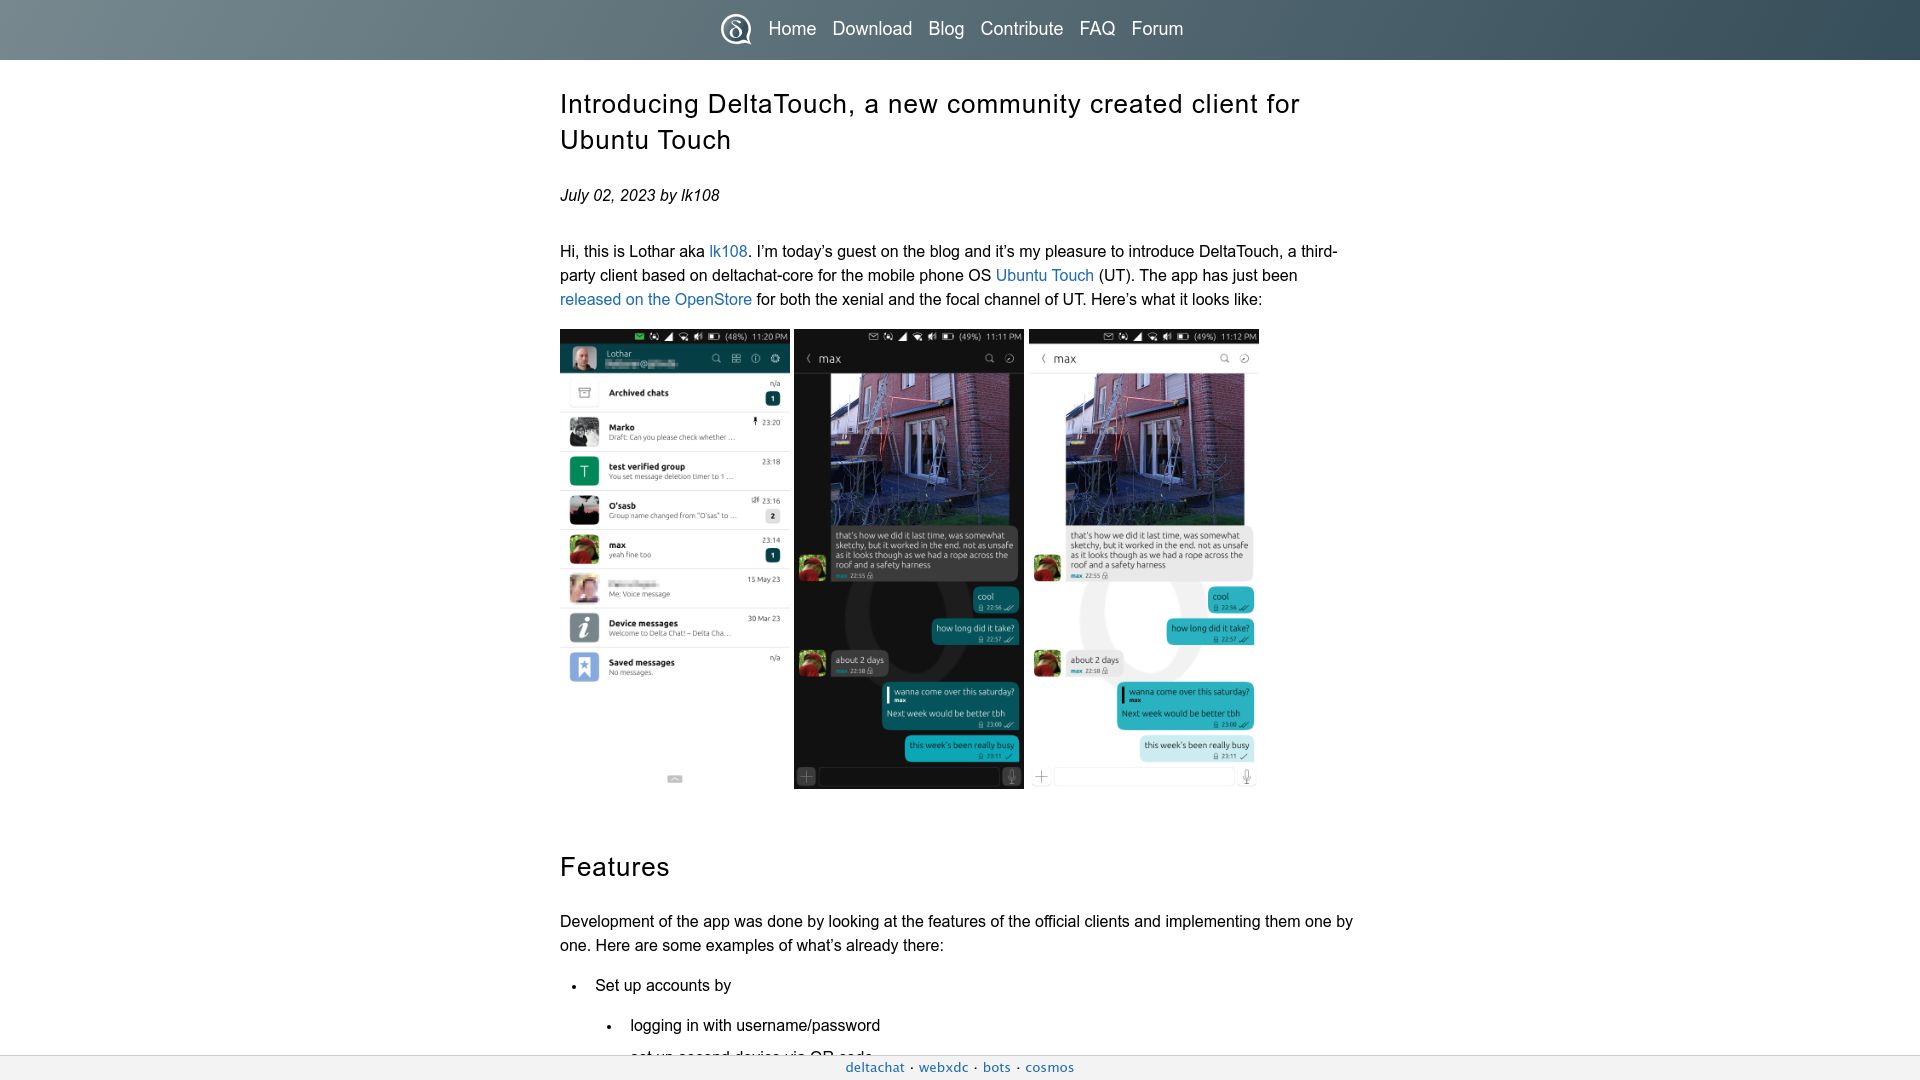This screenshot has width=1920, height=1080.
Task: Click the 'Introducing DeltaTouch' article title
Action: click(929, 122)
